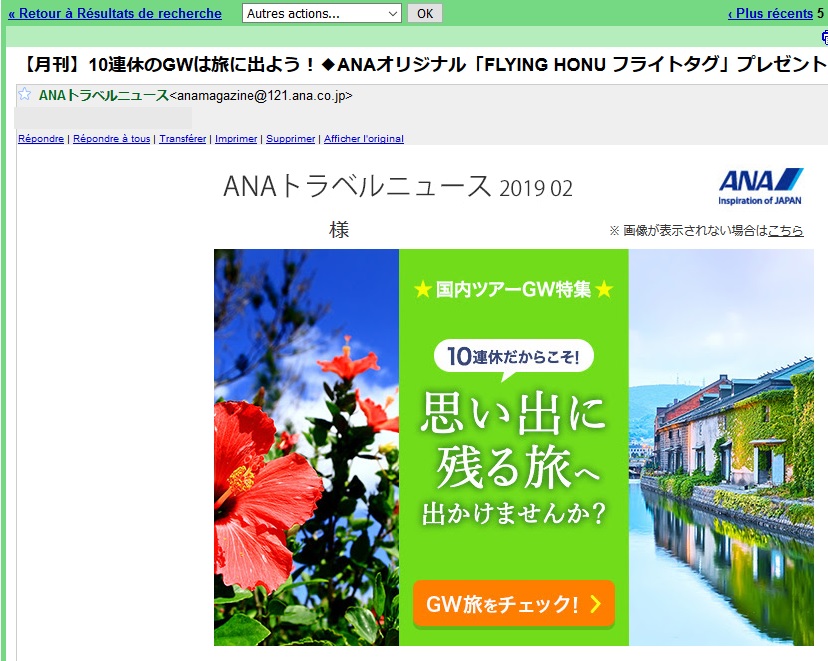Click the ANA Inspiration of JAPAN logo
This screenshot has height=661, width=828.
(x=760, y=186)
